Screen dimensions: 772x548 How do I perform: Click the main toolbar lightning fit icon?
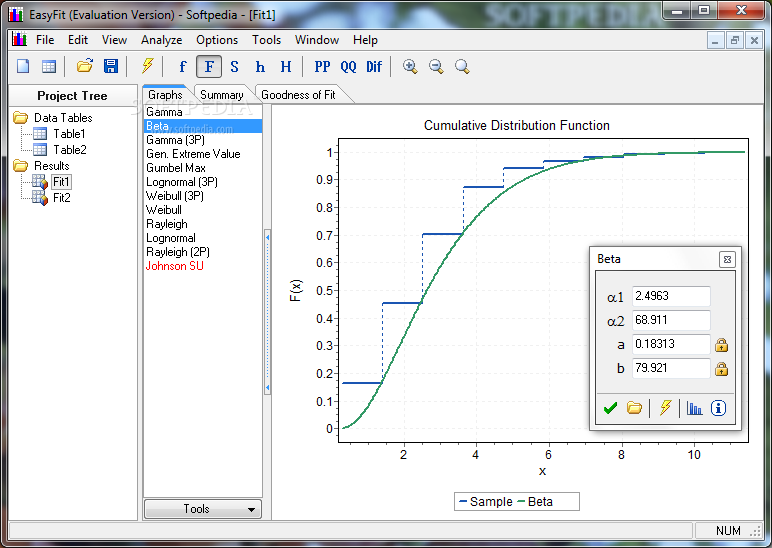pyautogui.click(x=147, y=66)
